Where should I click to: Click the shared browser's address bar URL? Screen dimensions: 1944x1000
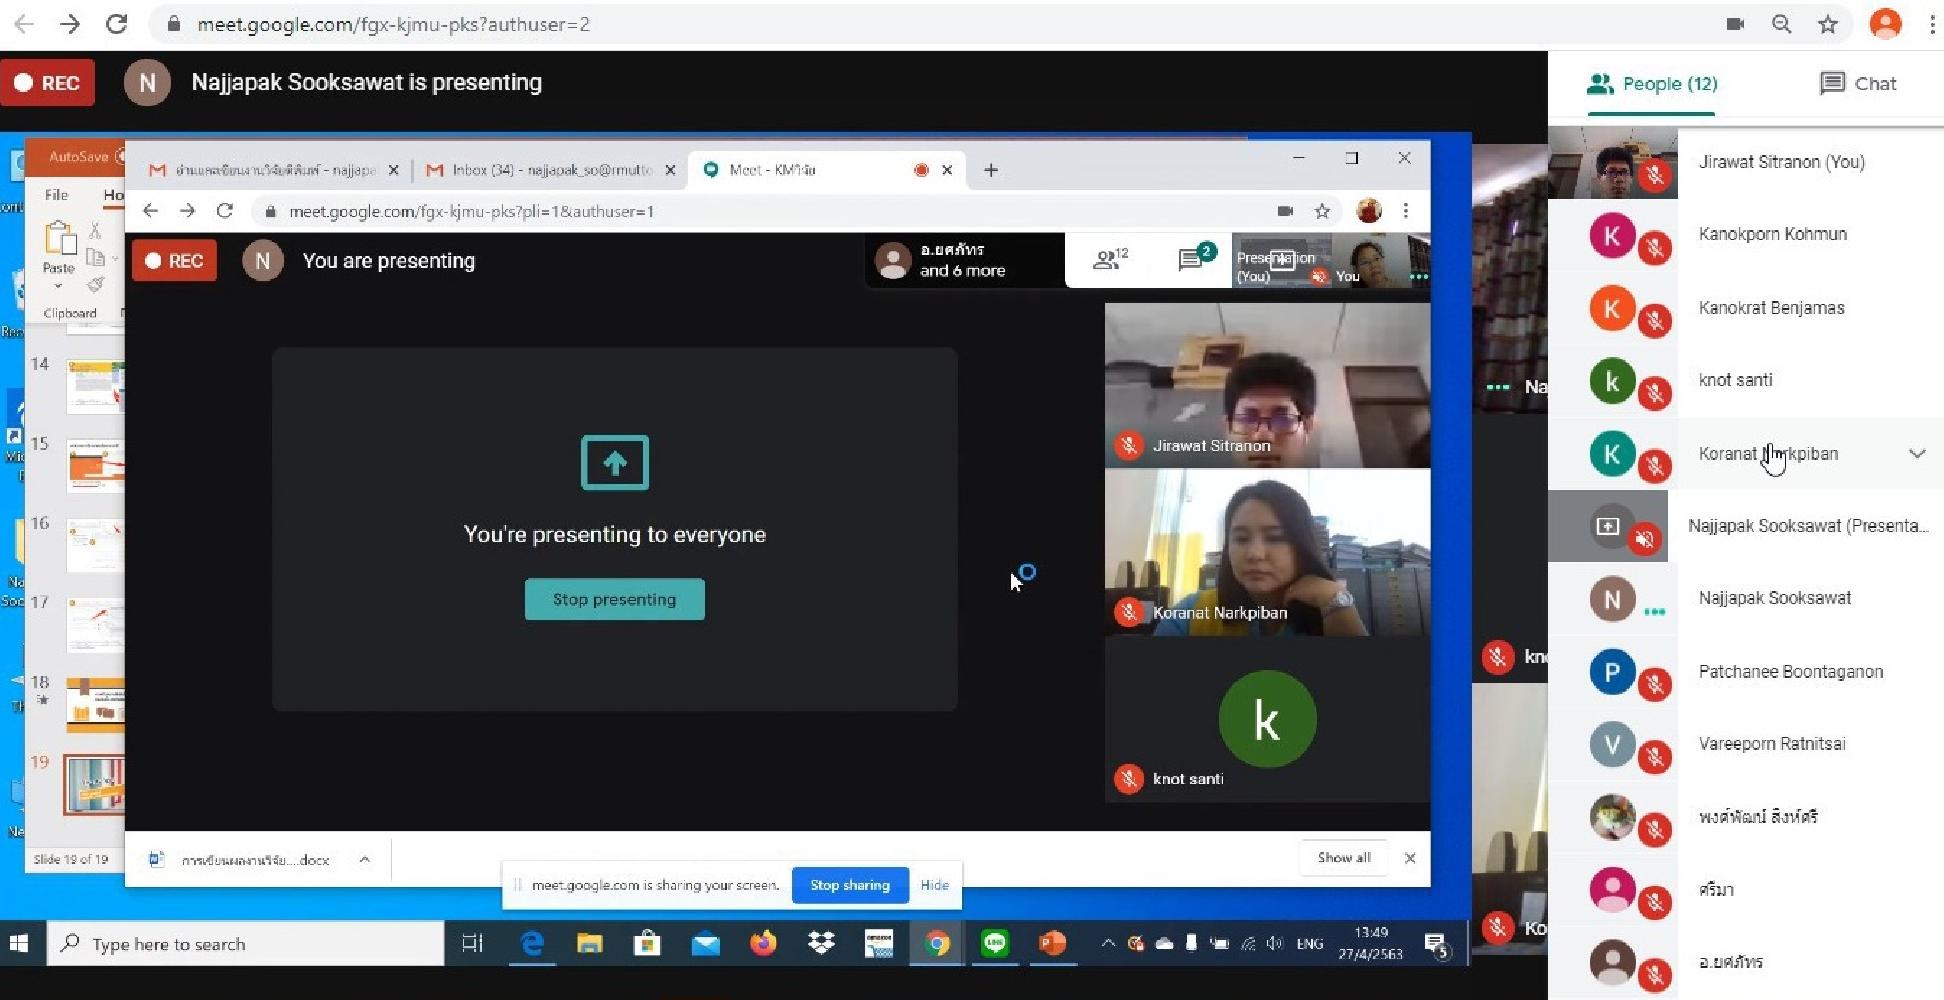tap(471, 212)
